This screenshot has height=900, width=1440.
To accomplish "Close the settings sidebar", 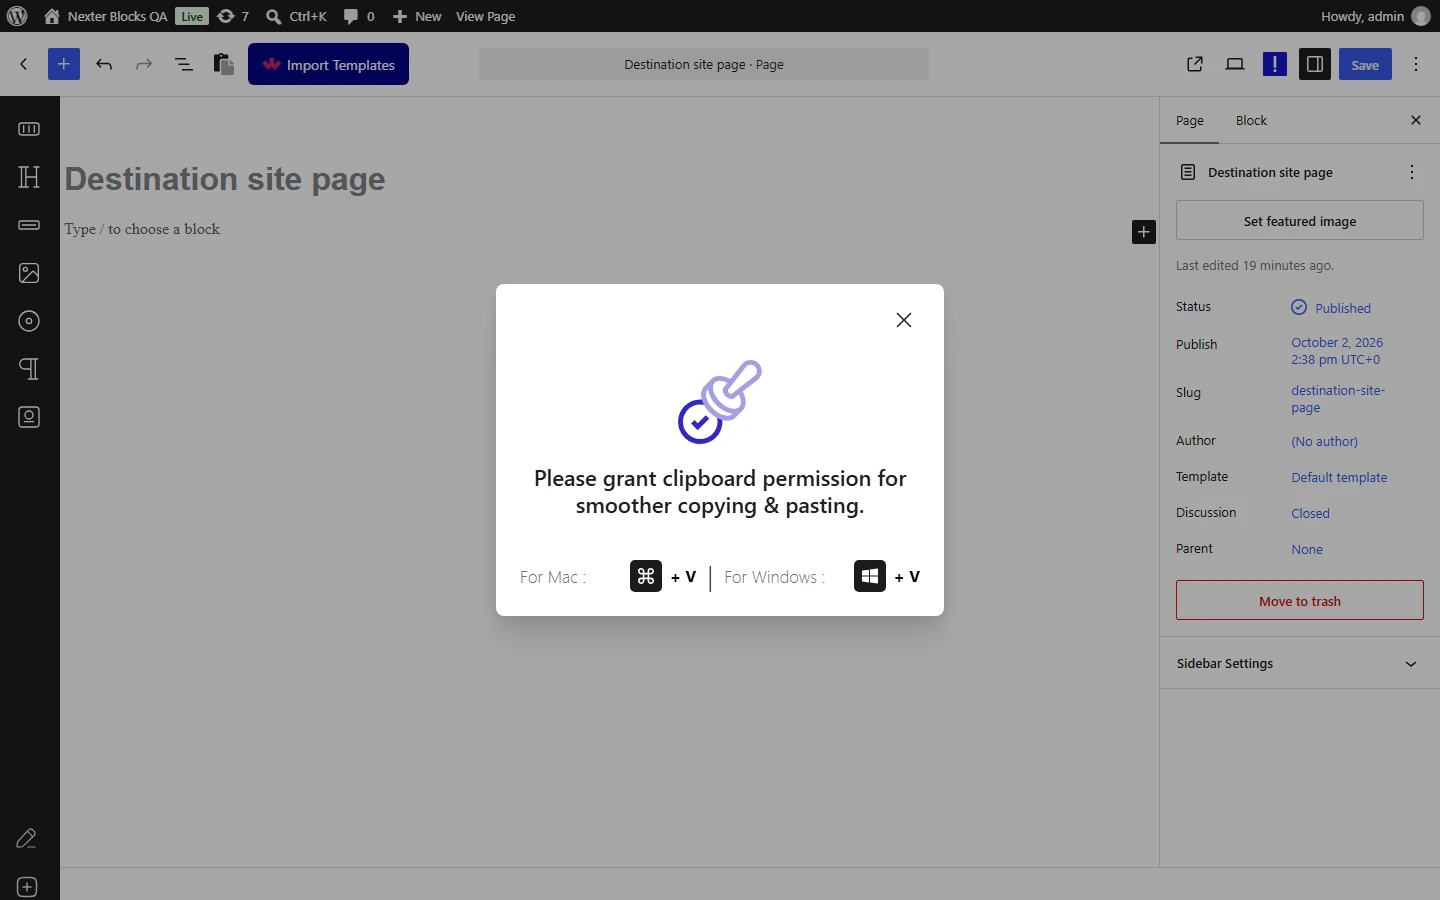I will point(1416,120).
